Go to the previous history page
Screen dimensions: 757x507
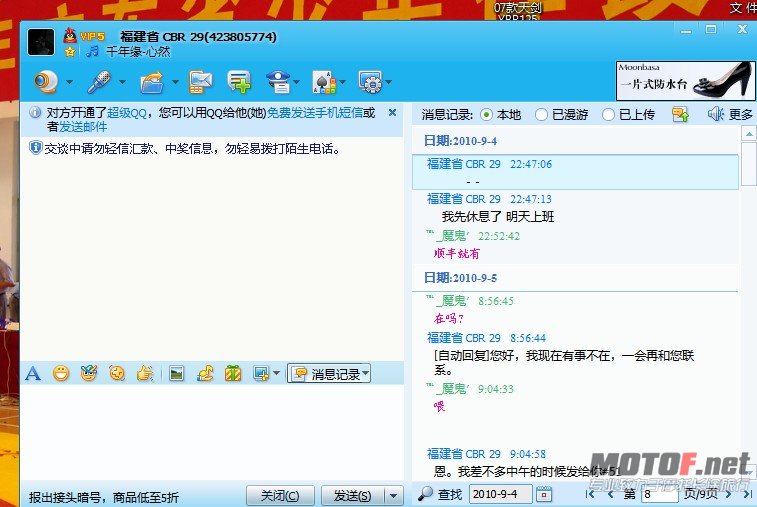[x=611, y=494]
